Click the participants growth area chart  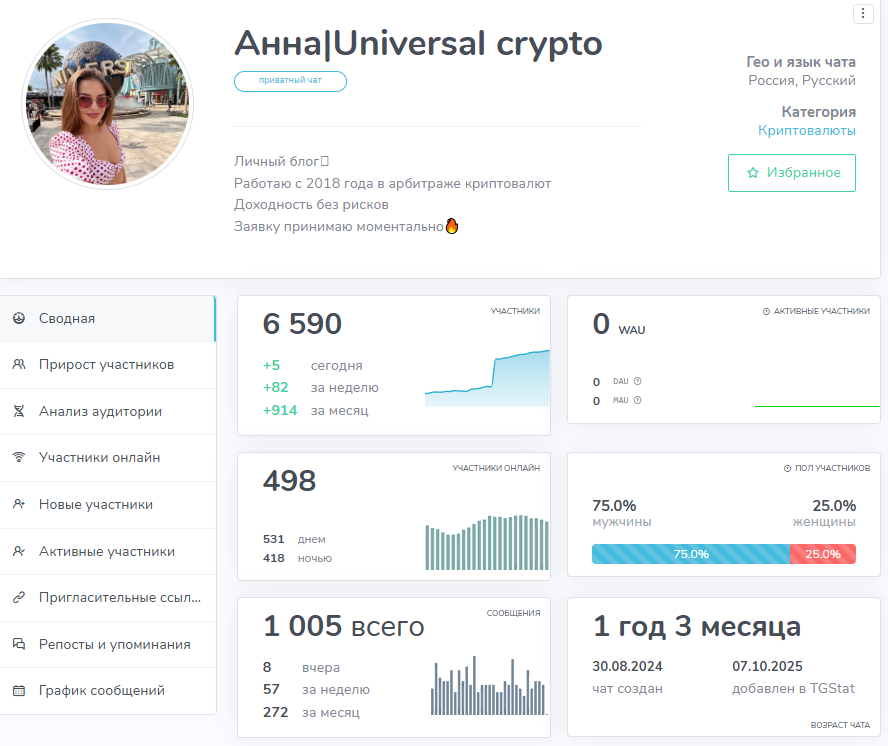pos(487,378)
